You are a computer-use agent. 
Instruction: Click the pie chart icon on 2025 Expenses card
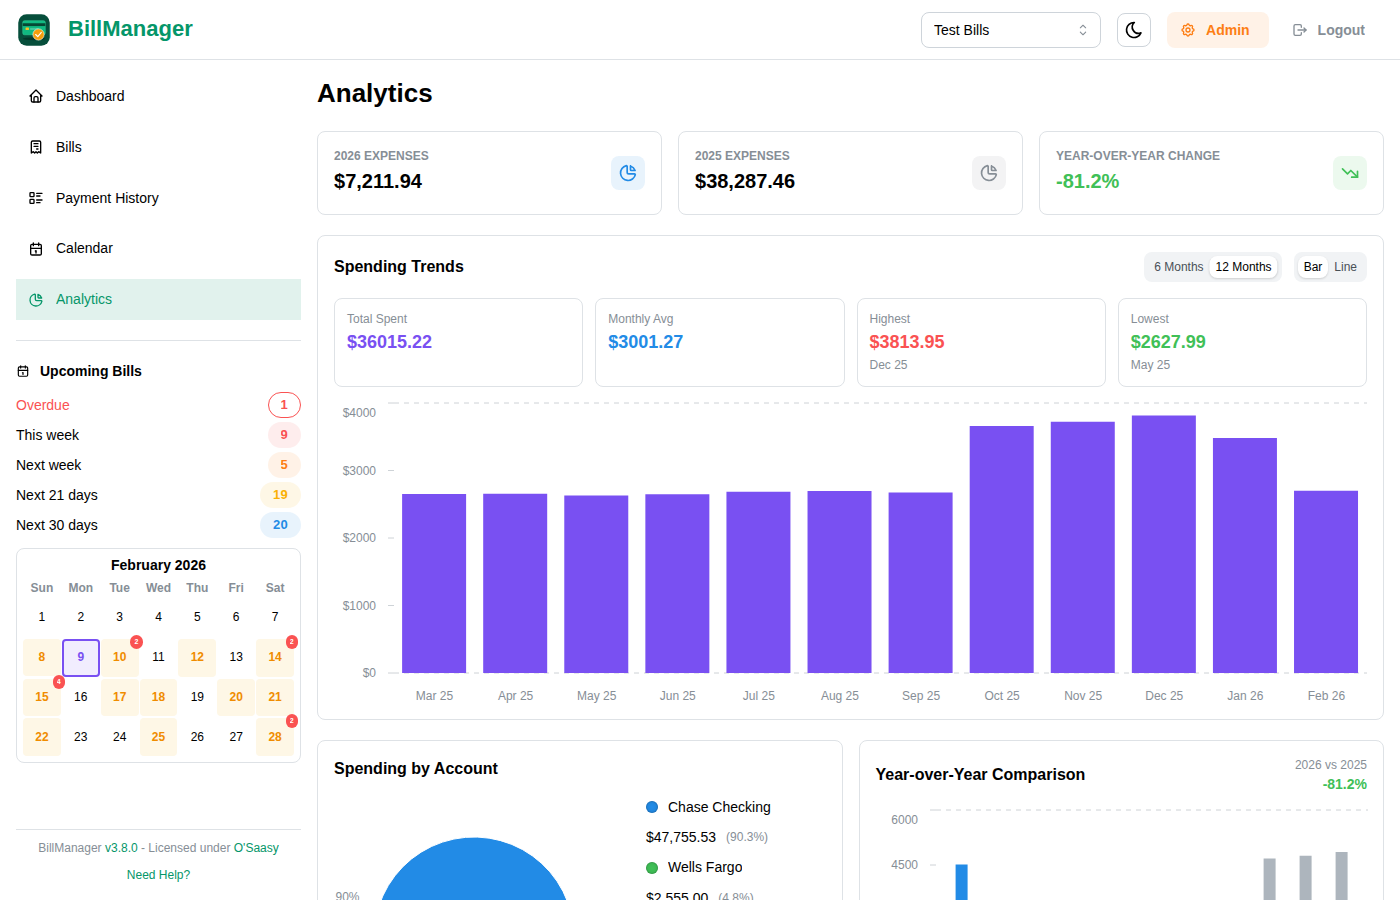coord(988,173)
